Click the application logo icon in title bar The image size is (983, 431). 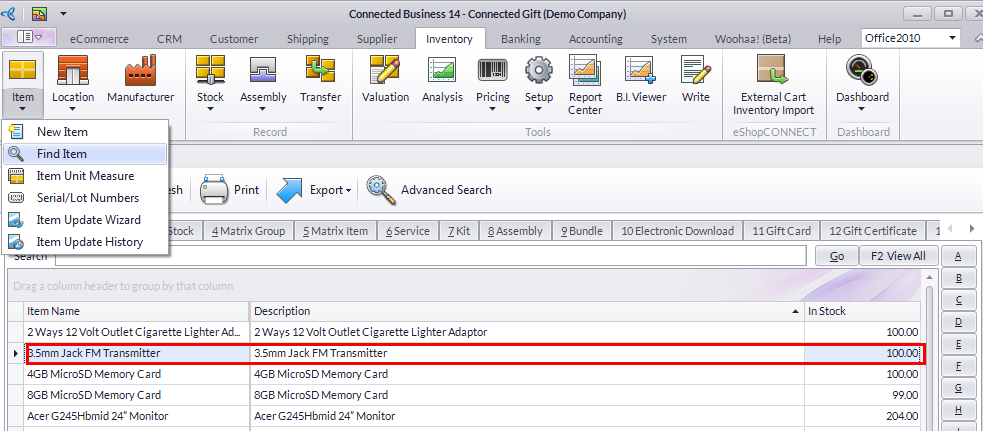(x=9, y=13)
